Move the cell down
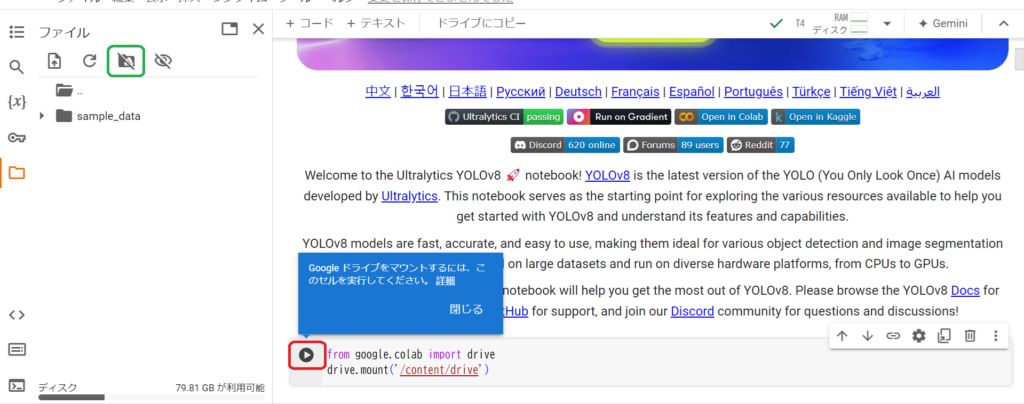This screenshot has width=1024, height=404. coord(867,336)
